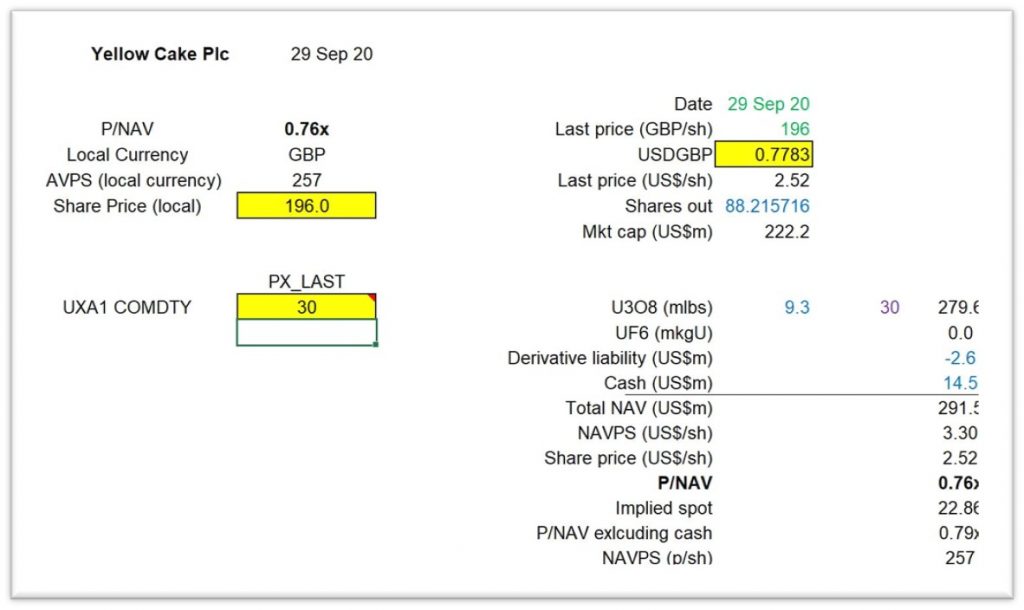The image size is (1024, 610).
Task: Select the green Last price 196 cell
Action: 795,129
